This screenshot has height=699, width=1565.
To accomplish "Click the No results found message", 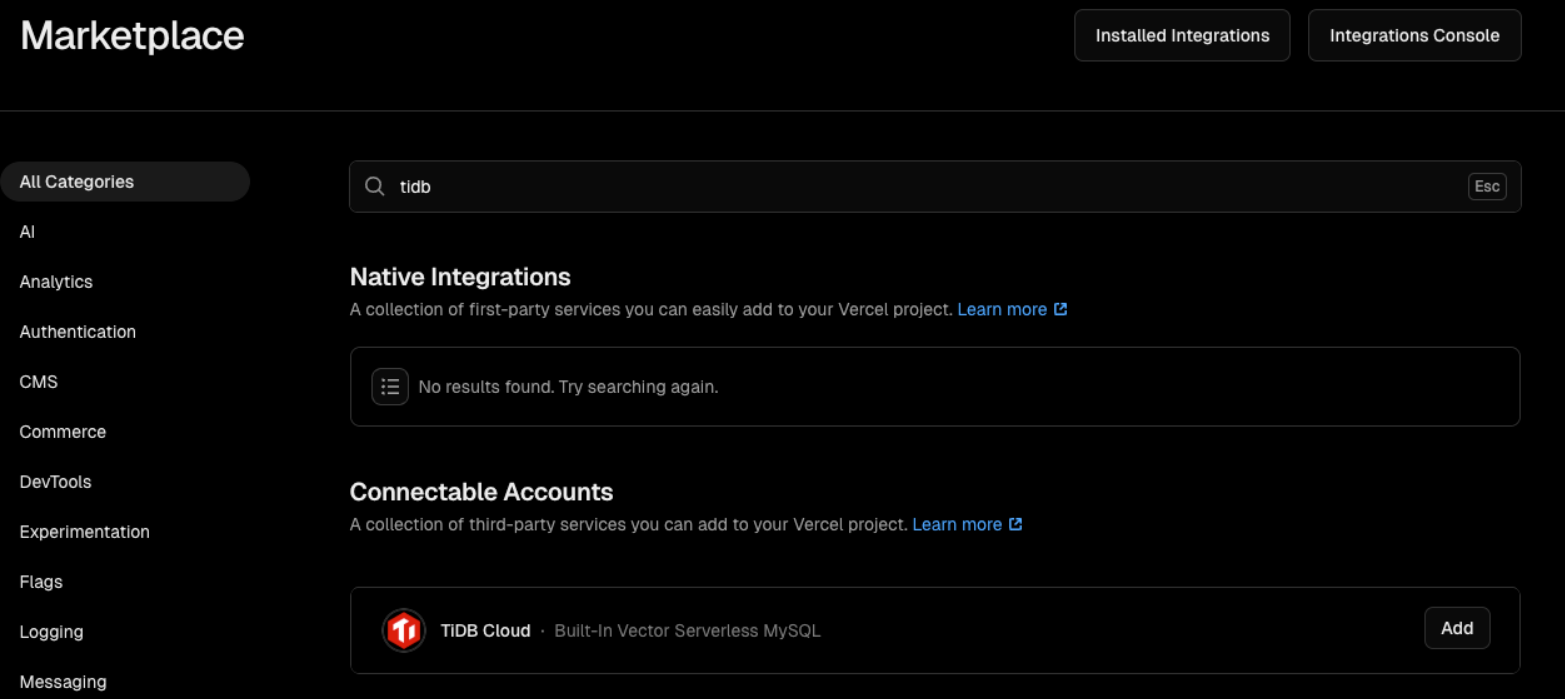I will 568,386.
